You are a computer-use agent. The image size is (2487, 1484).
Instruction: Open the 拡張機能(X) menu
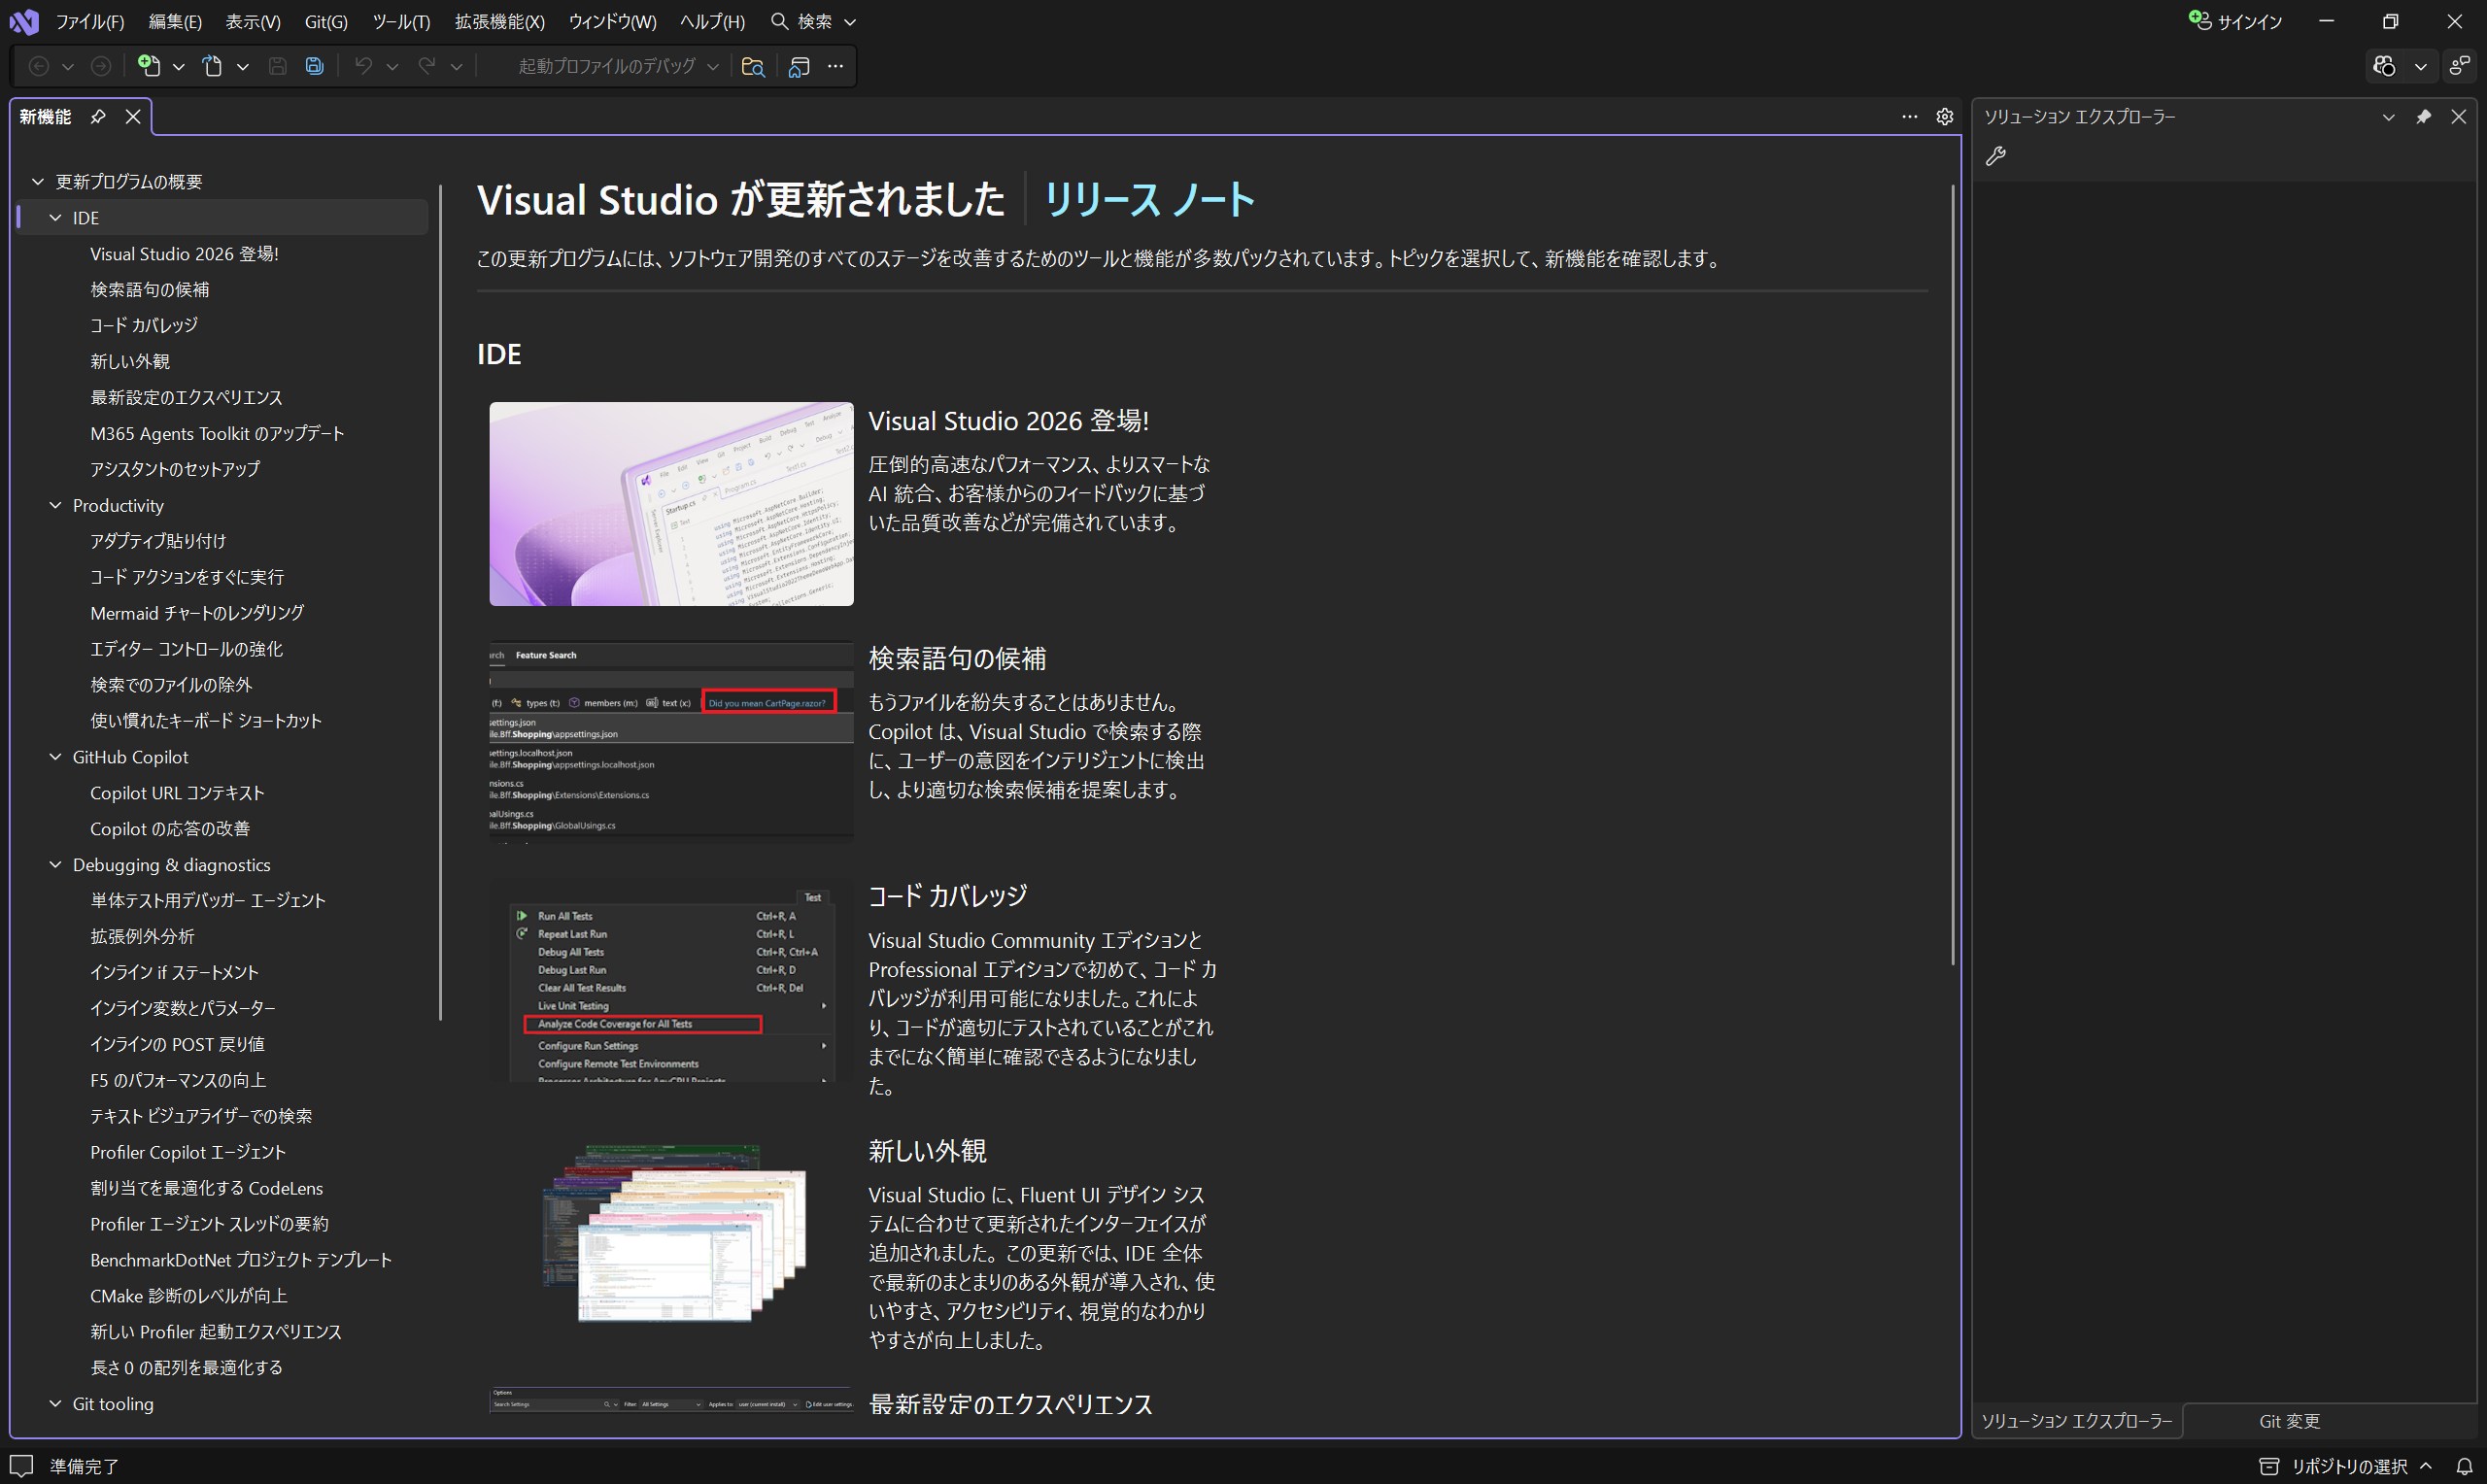(x=499, y=21)
